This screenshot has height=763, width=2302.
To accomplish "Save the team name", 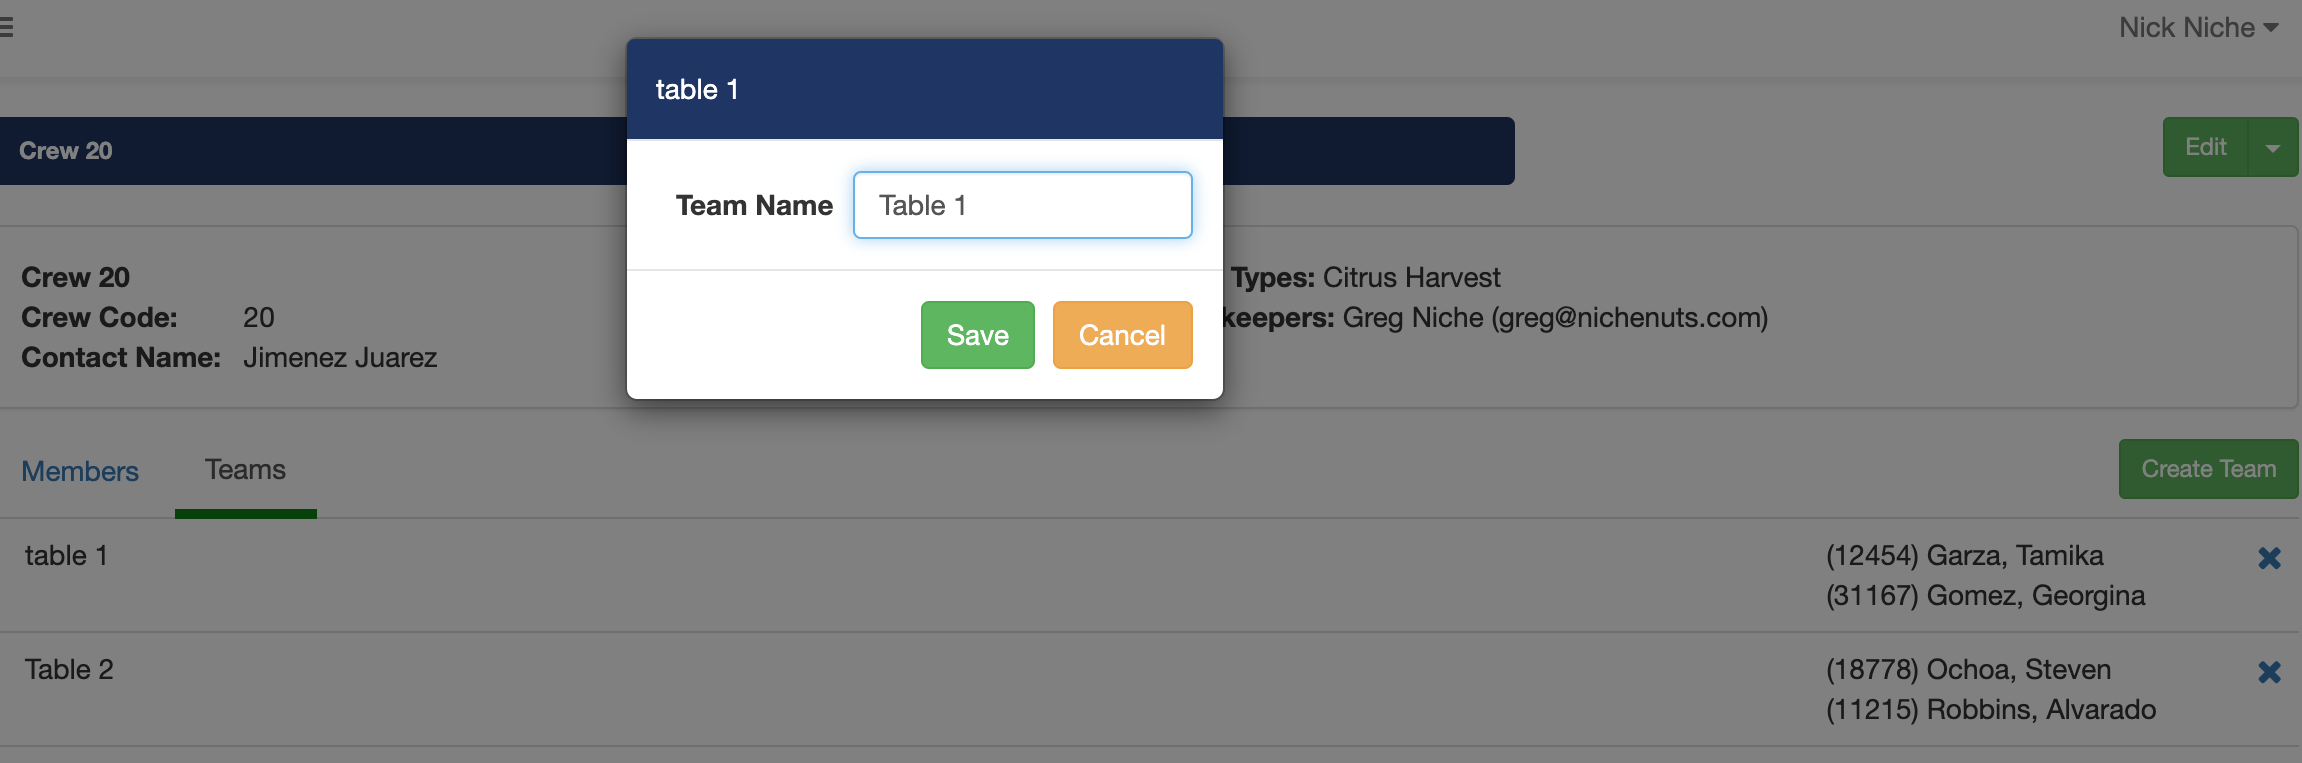I will [x=977, y=335].
